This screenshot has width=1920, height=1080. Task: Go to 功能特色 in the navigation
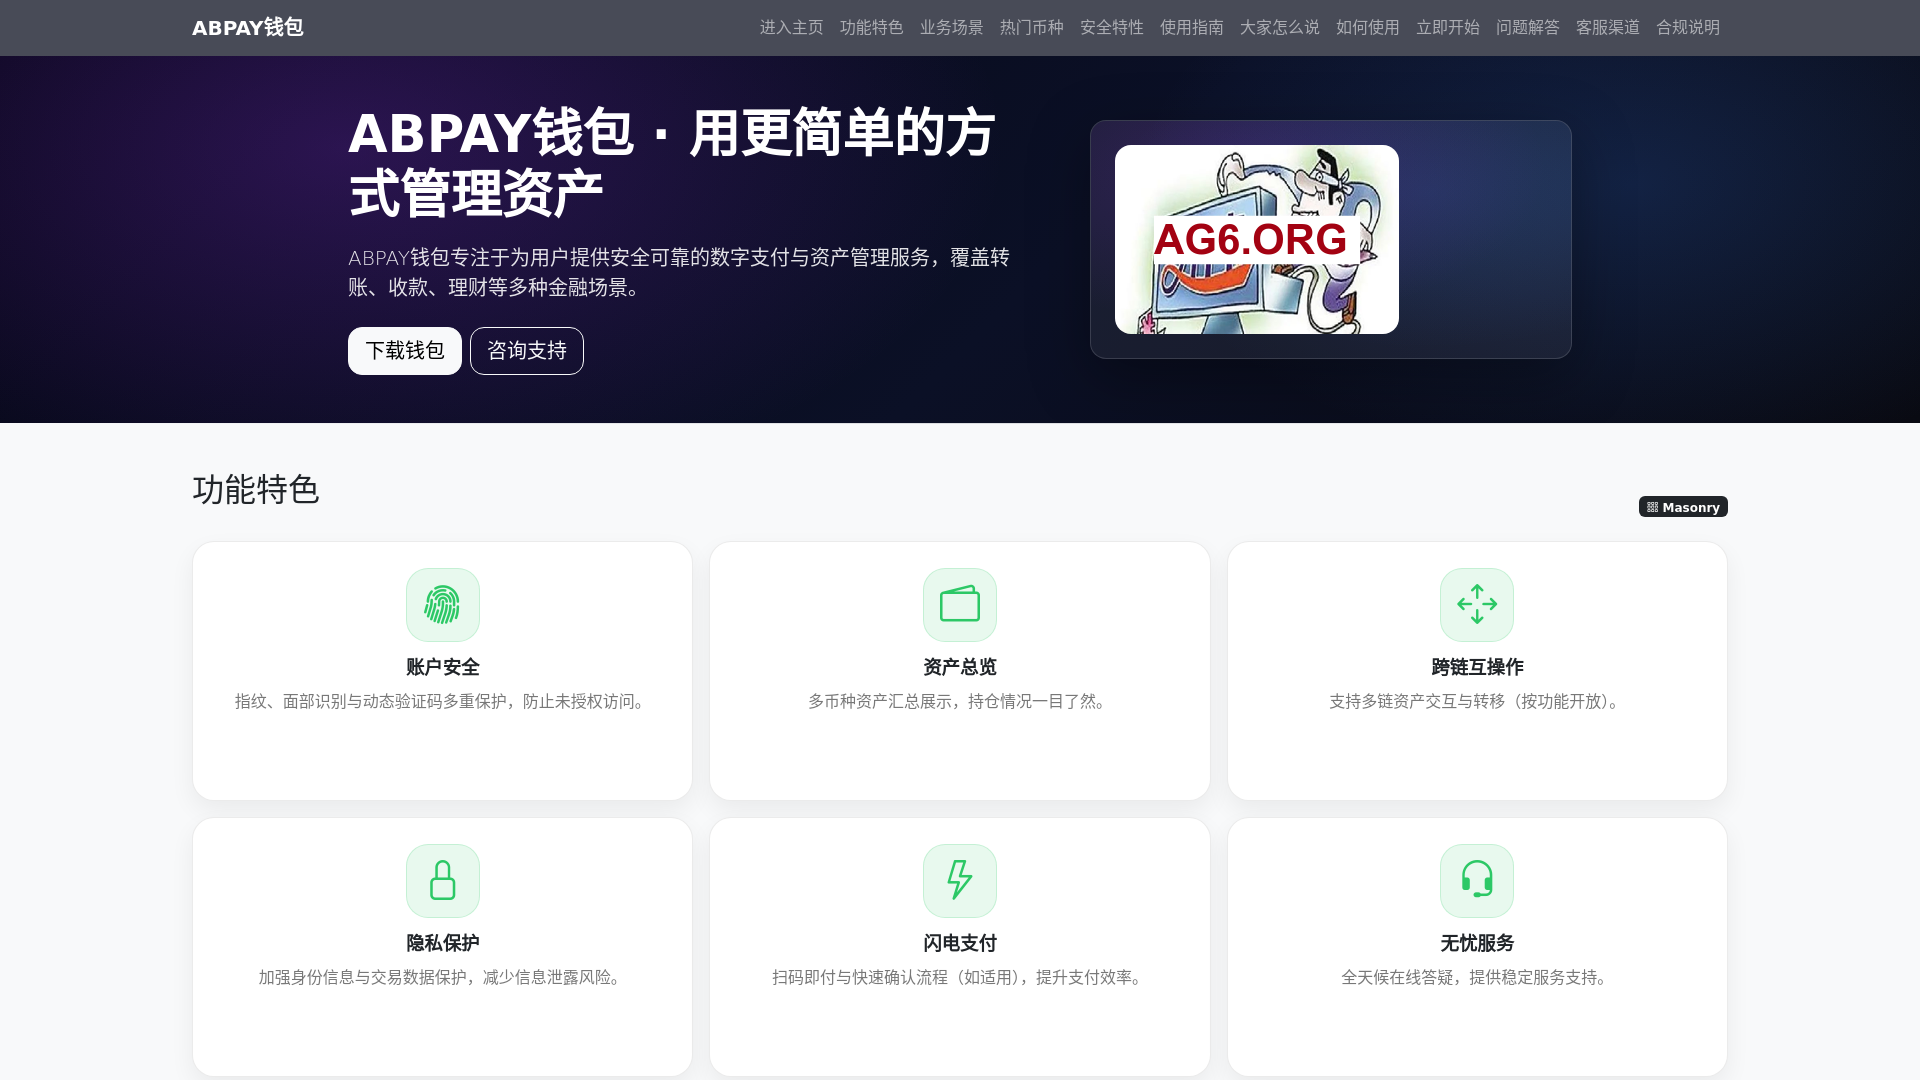[x=872, y=28]
